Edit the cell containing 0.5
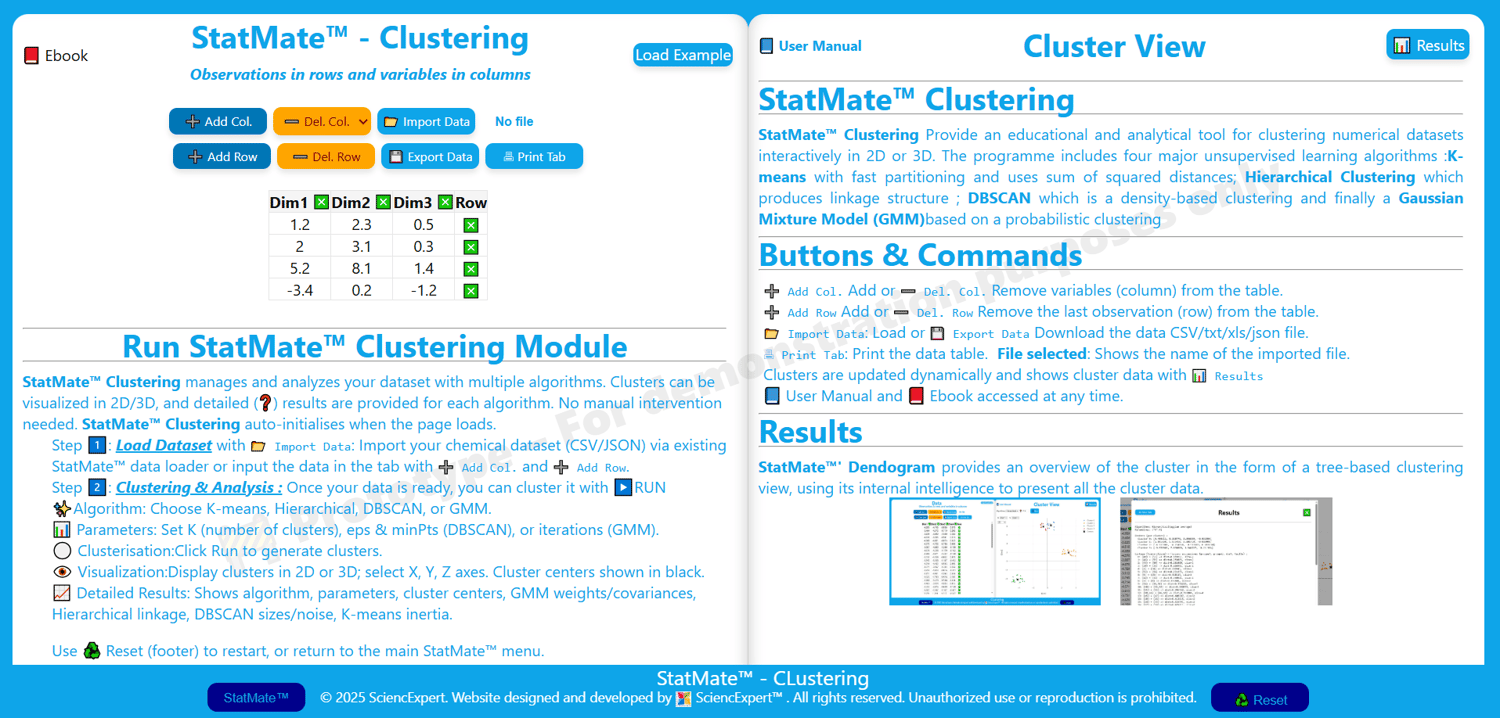 (423, 225)
